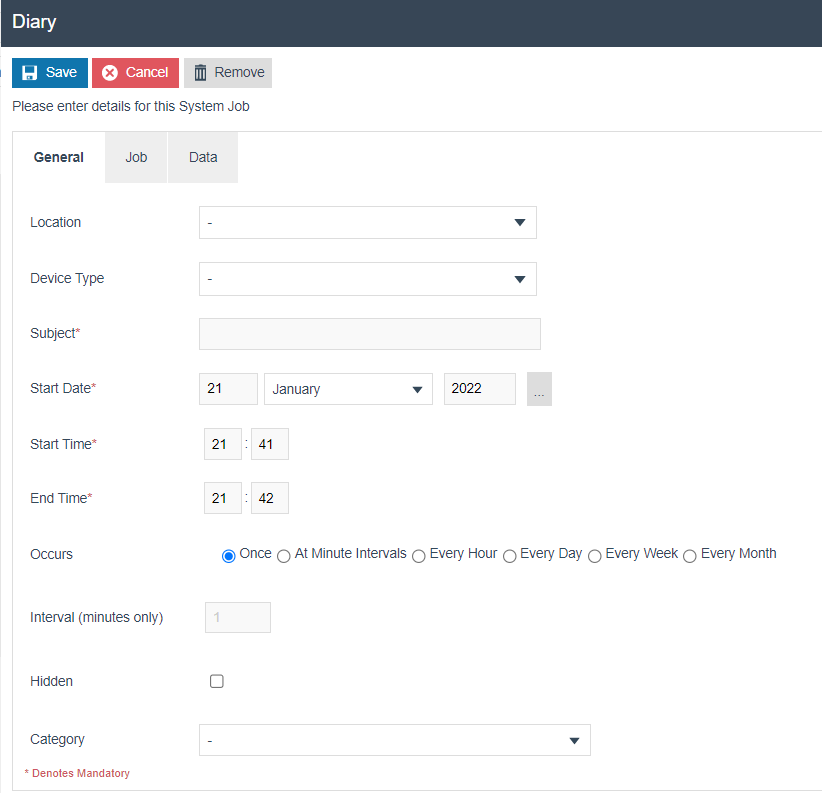Screen dimensions: 822x793
Task: Open date picker via ellipsis button
Action: (539, 390)
